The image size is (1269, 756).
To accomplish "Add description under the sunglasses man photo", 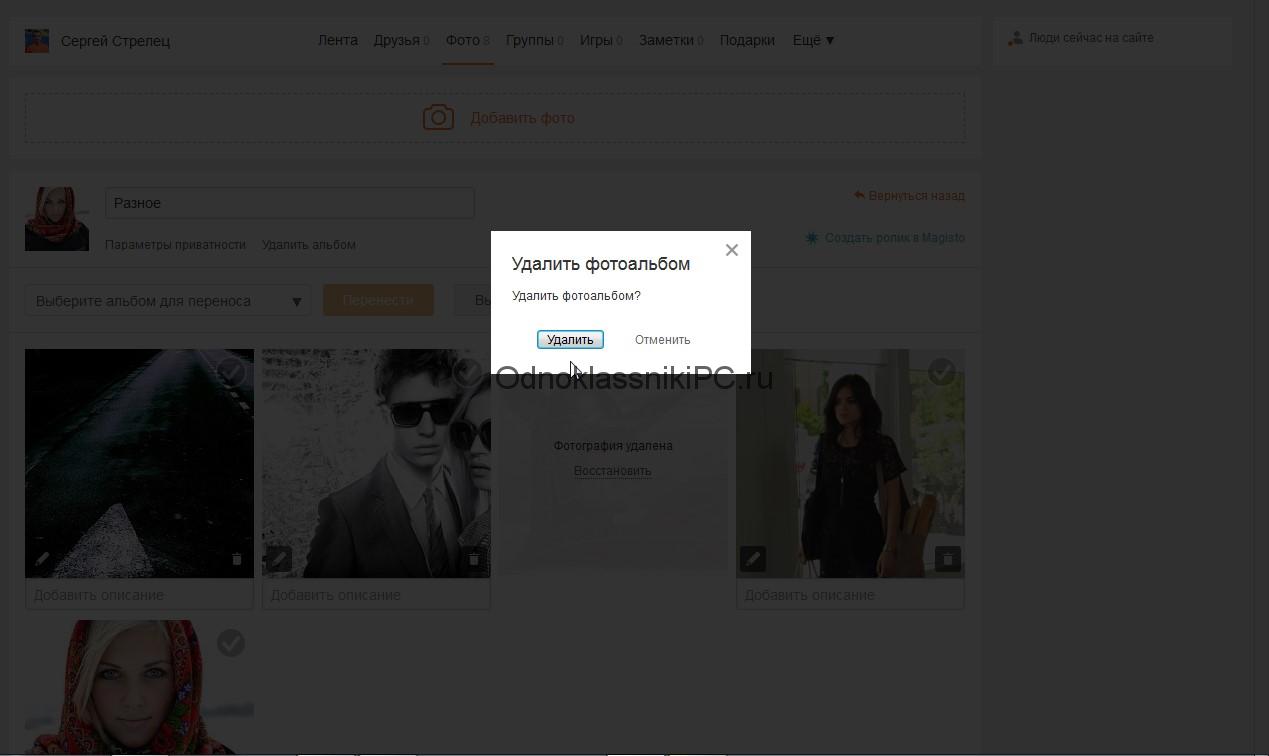I will point(376,595).
